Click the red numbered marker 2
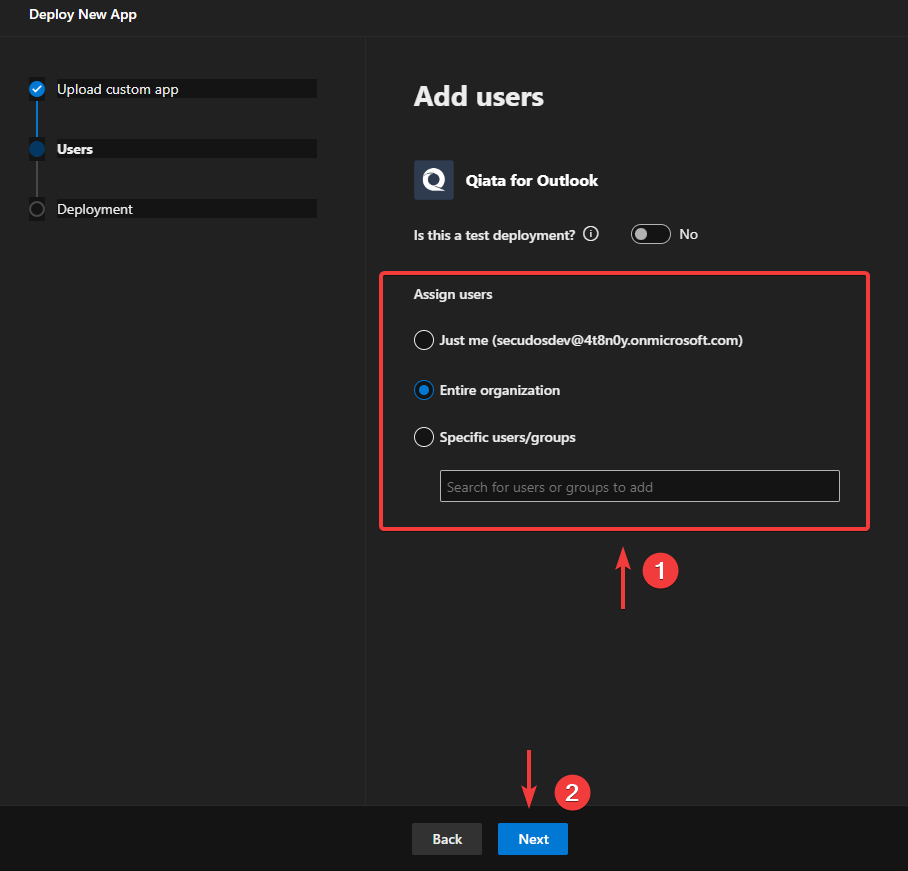 572,792
